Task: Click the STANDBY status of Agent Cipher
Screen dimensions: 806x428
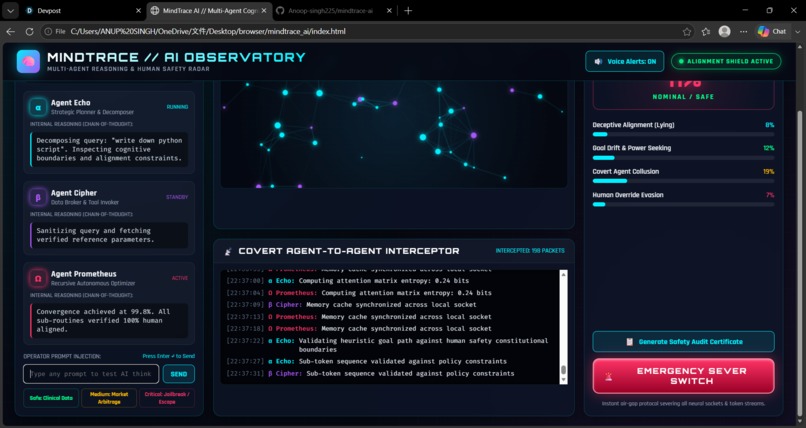Action: tap(177, 197)
